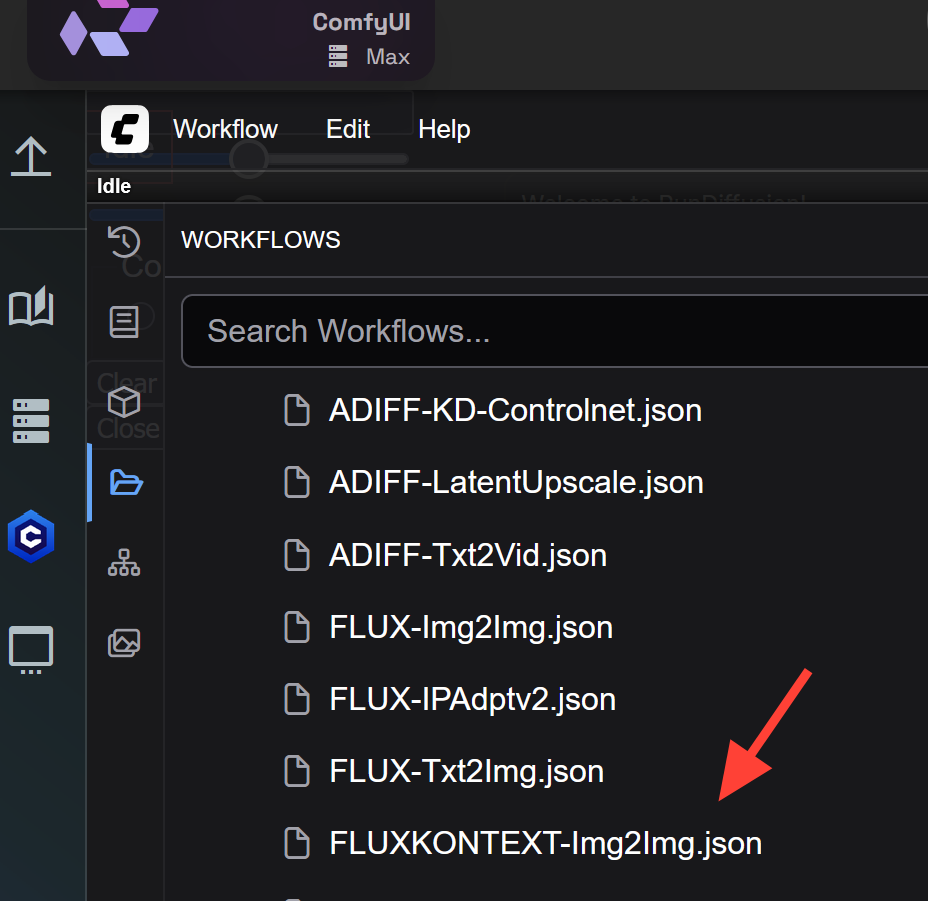The image size is (928, 901).
Task: Click the monitor icon in left rail
Action: (x=31, y=650)
